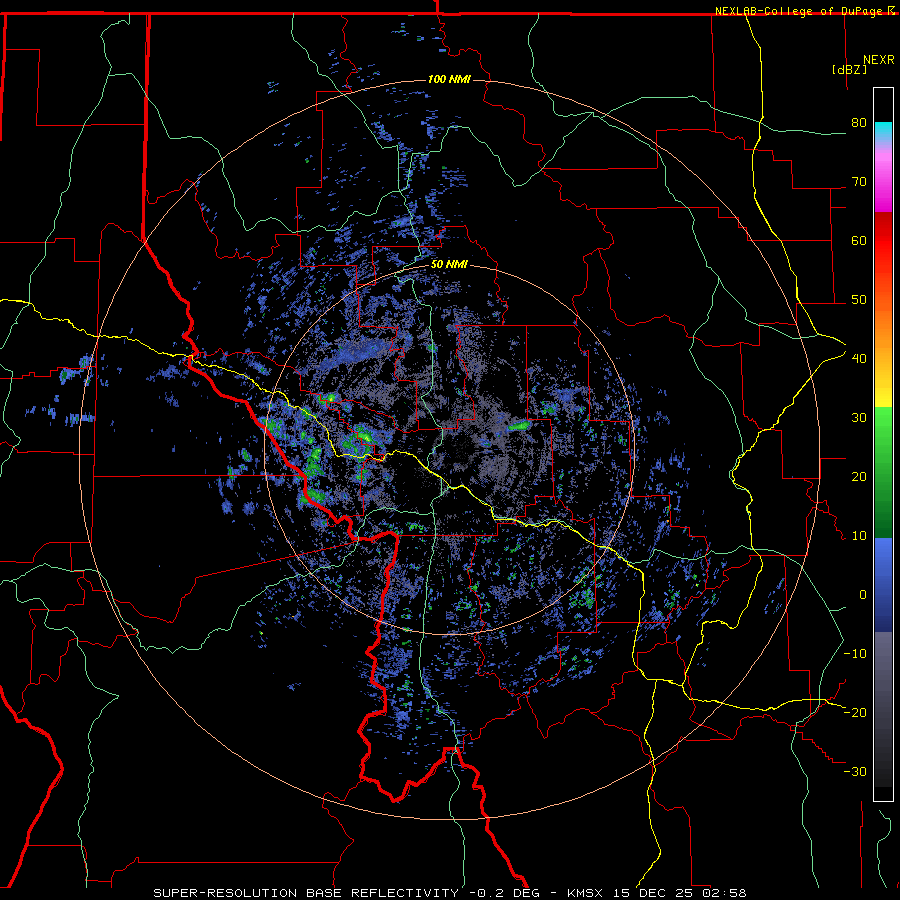This screenshot has height=900, width=900.
Task: Click the KMSX station identifier in the caption
Action: click(x=586, y=893)
